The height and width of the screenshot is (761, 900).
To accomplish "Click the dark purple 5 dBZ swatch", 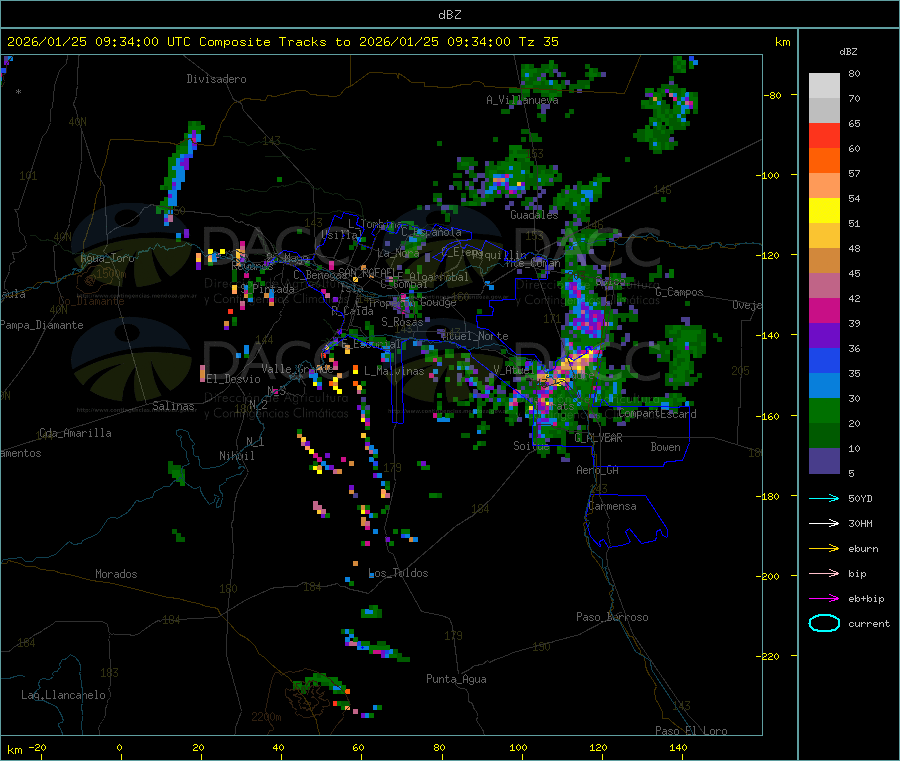I will click(824, 460).
